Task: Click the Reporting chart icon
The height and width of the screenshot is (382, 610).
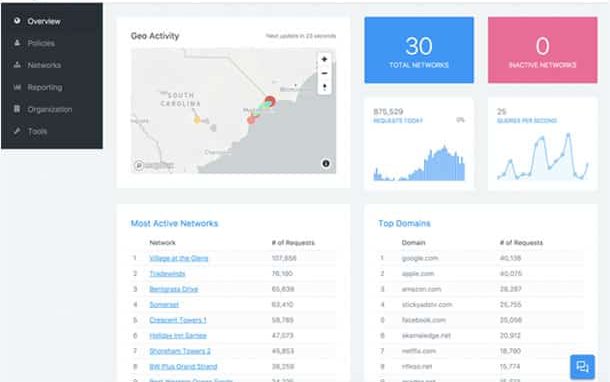Action: click(x=17, y=87)
